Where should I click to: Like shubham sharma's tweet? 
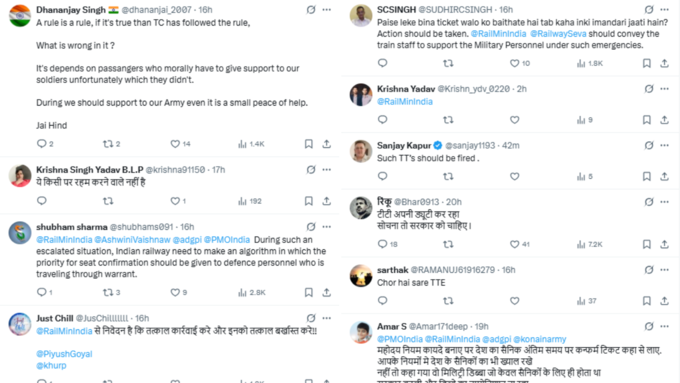(175, 293)
